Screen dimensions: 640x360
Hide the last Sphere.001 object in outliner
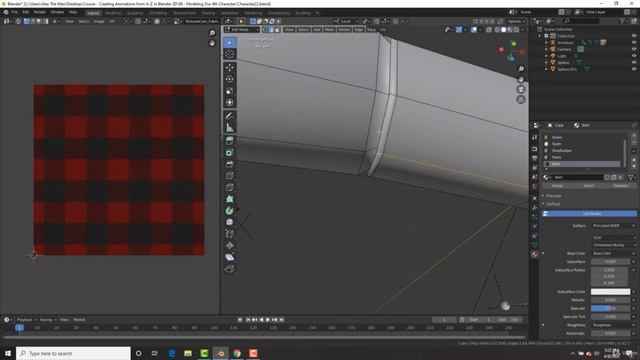click(634, 69)
